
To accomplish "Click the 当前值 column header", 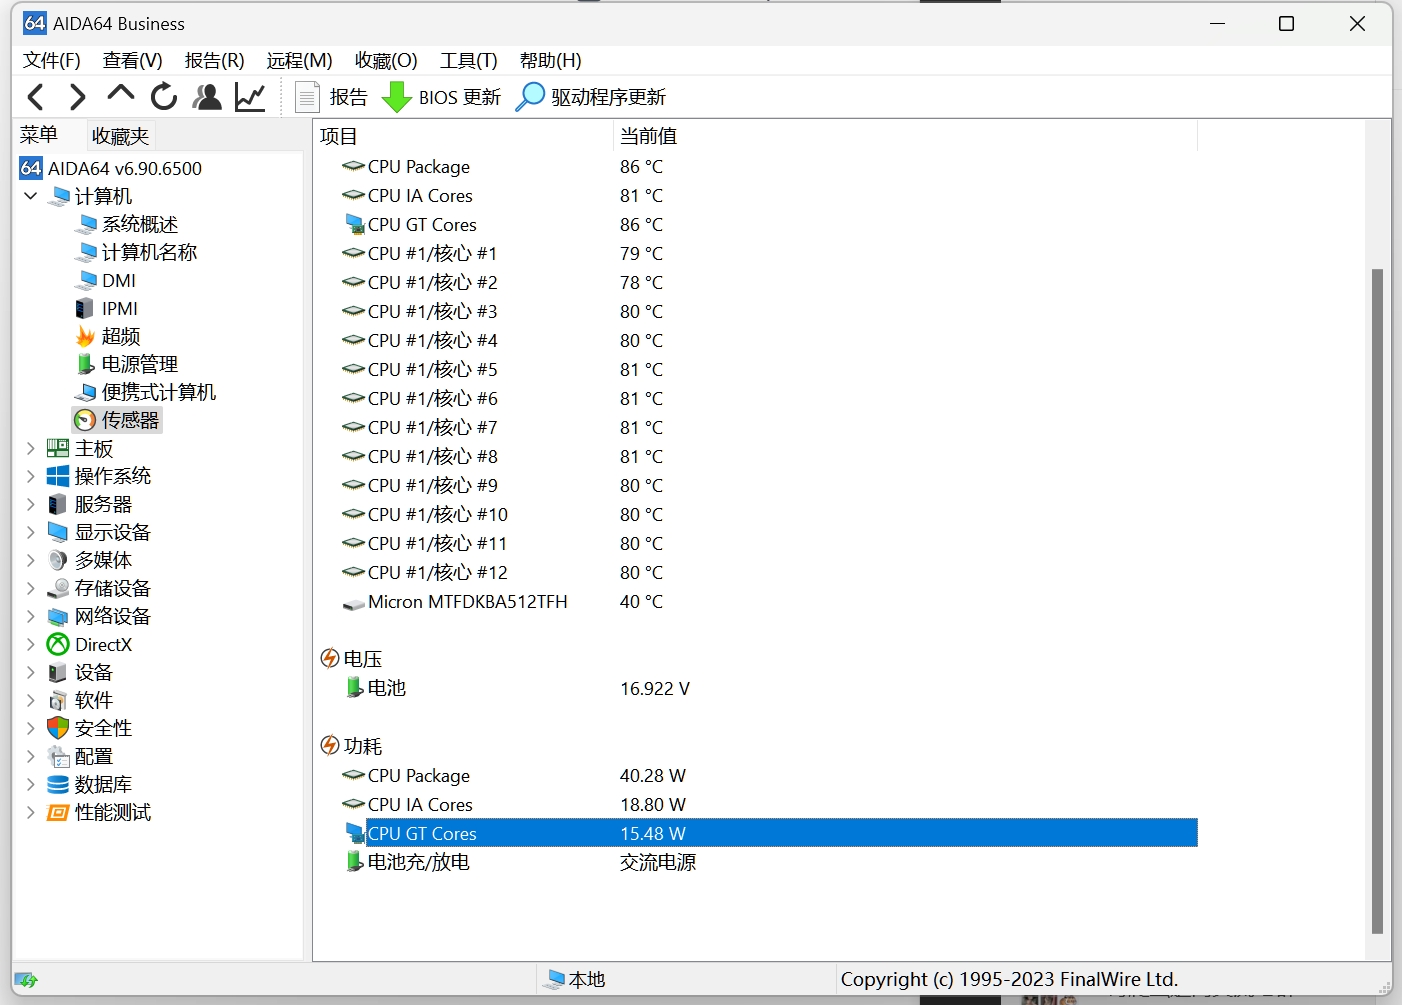I will click(648, 136).
